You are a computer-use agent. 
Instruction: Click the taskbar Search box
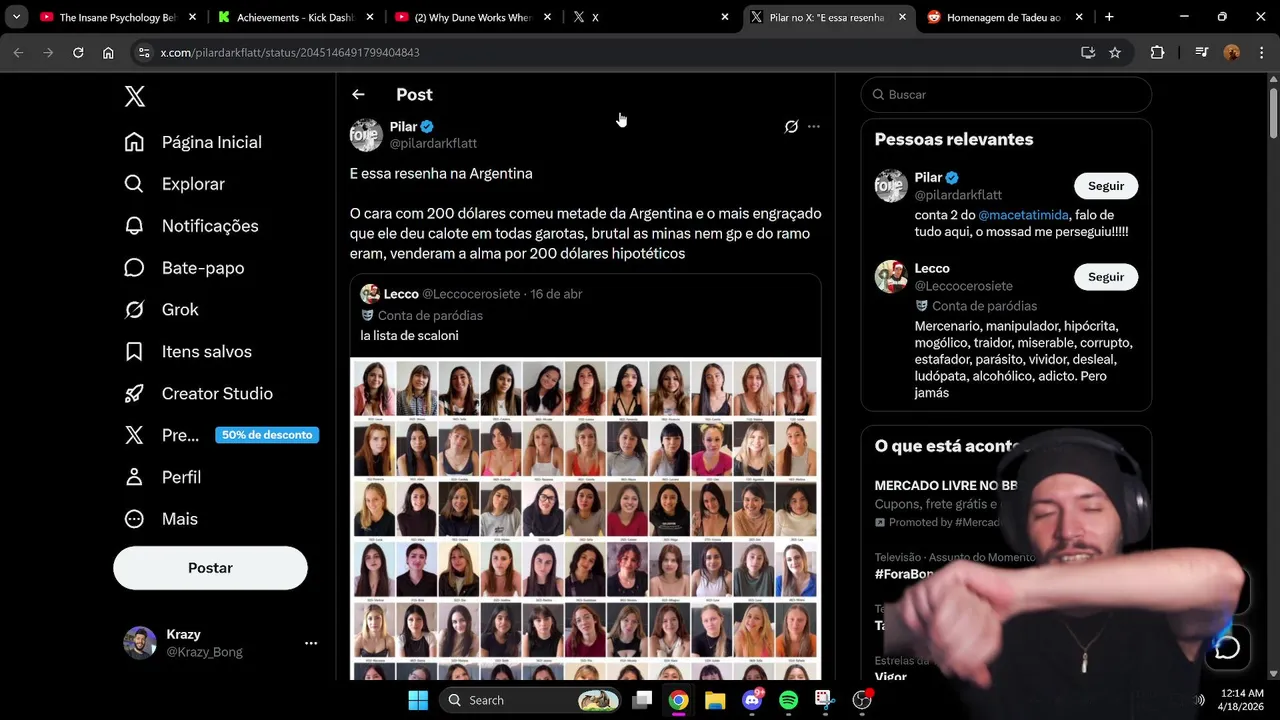pos(530,700)
